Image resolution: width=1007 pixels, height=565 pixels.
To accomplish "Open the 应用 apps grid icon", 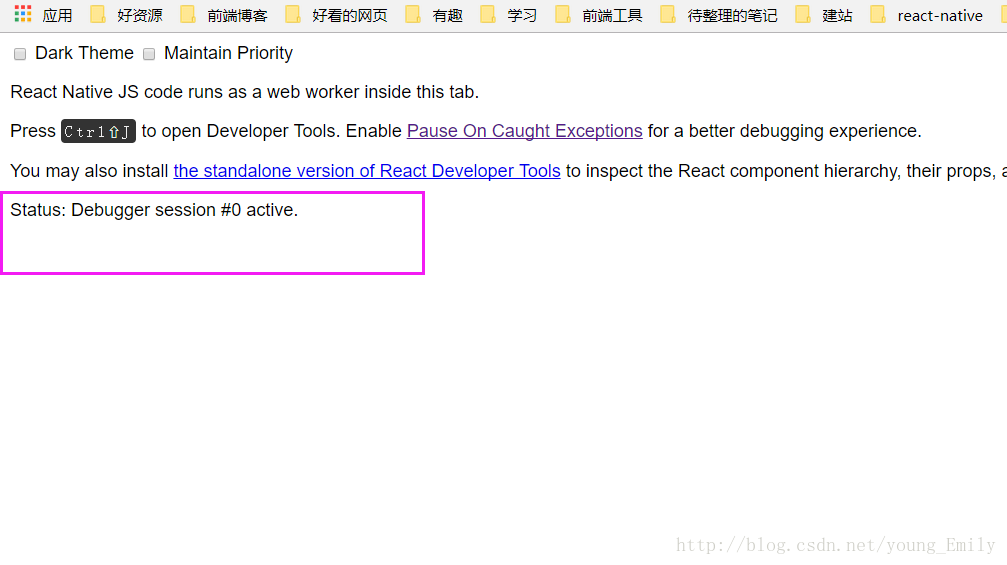I will coord(23,14).
